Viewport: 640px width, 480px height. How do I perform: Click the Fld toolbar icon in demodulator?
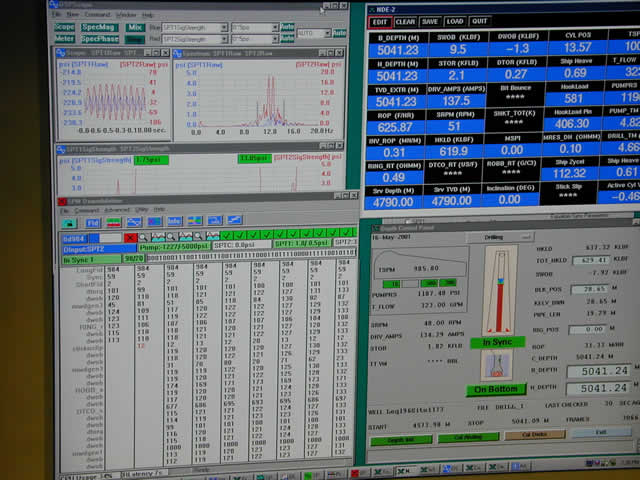(92, 222)
